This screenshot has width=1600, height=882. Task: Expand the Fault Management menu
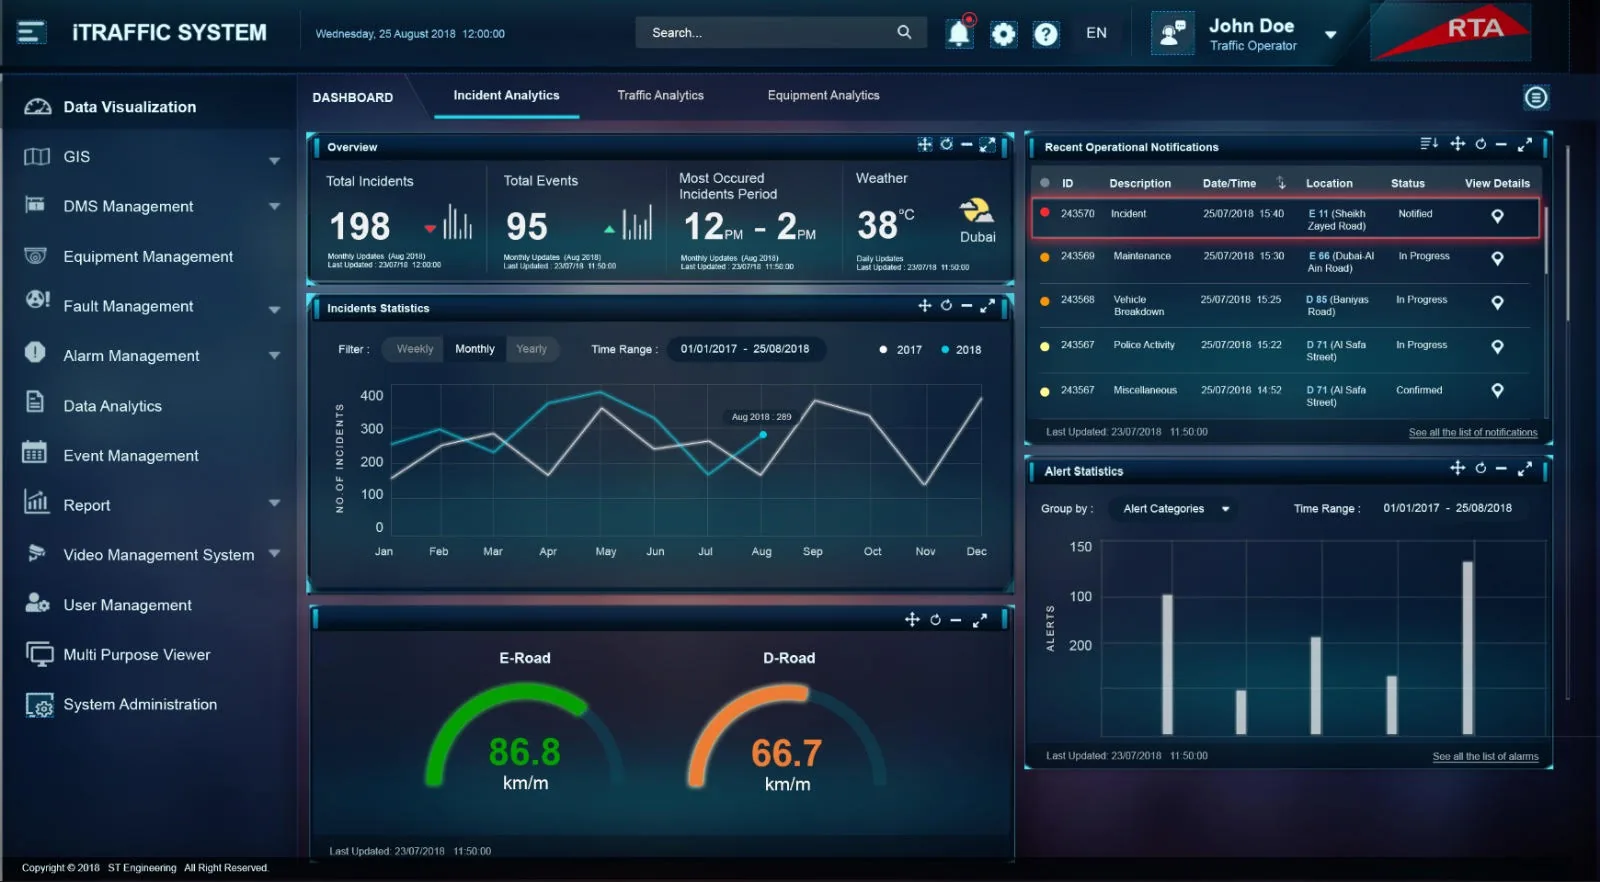click(274, 310)
